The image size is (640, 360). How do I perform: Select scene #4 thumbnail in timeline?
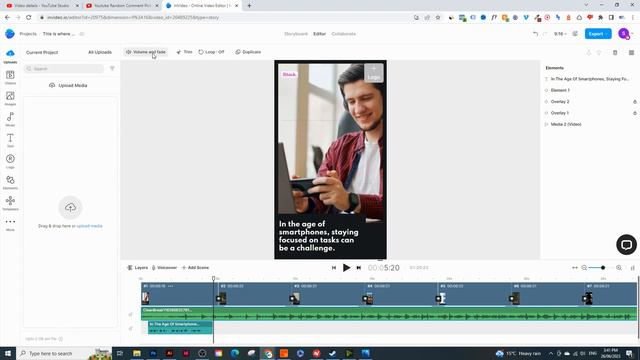368,298
